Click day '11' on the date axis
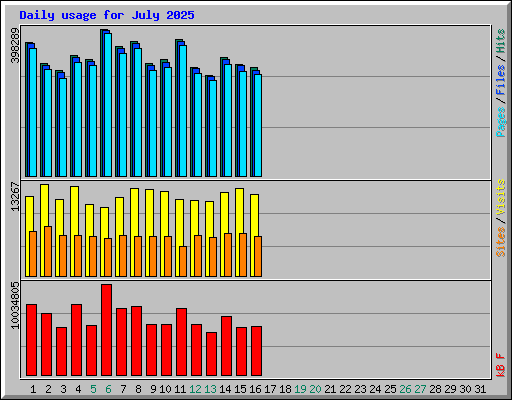This screenshot has width=512, height=400. (x=180, y=389)
